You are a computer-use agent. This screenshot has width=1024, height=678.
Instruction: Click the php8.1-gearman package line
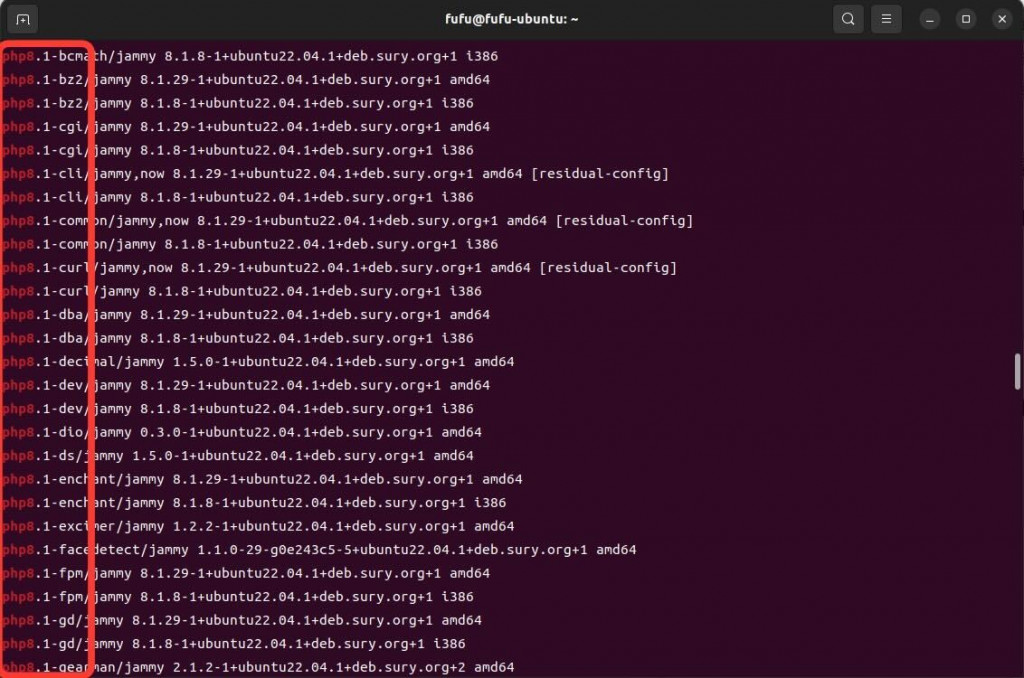pos(258,668)
